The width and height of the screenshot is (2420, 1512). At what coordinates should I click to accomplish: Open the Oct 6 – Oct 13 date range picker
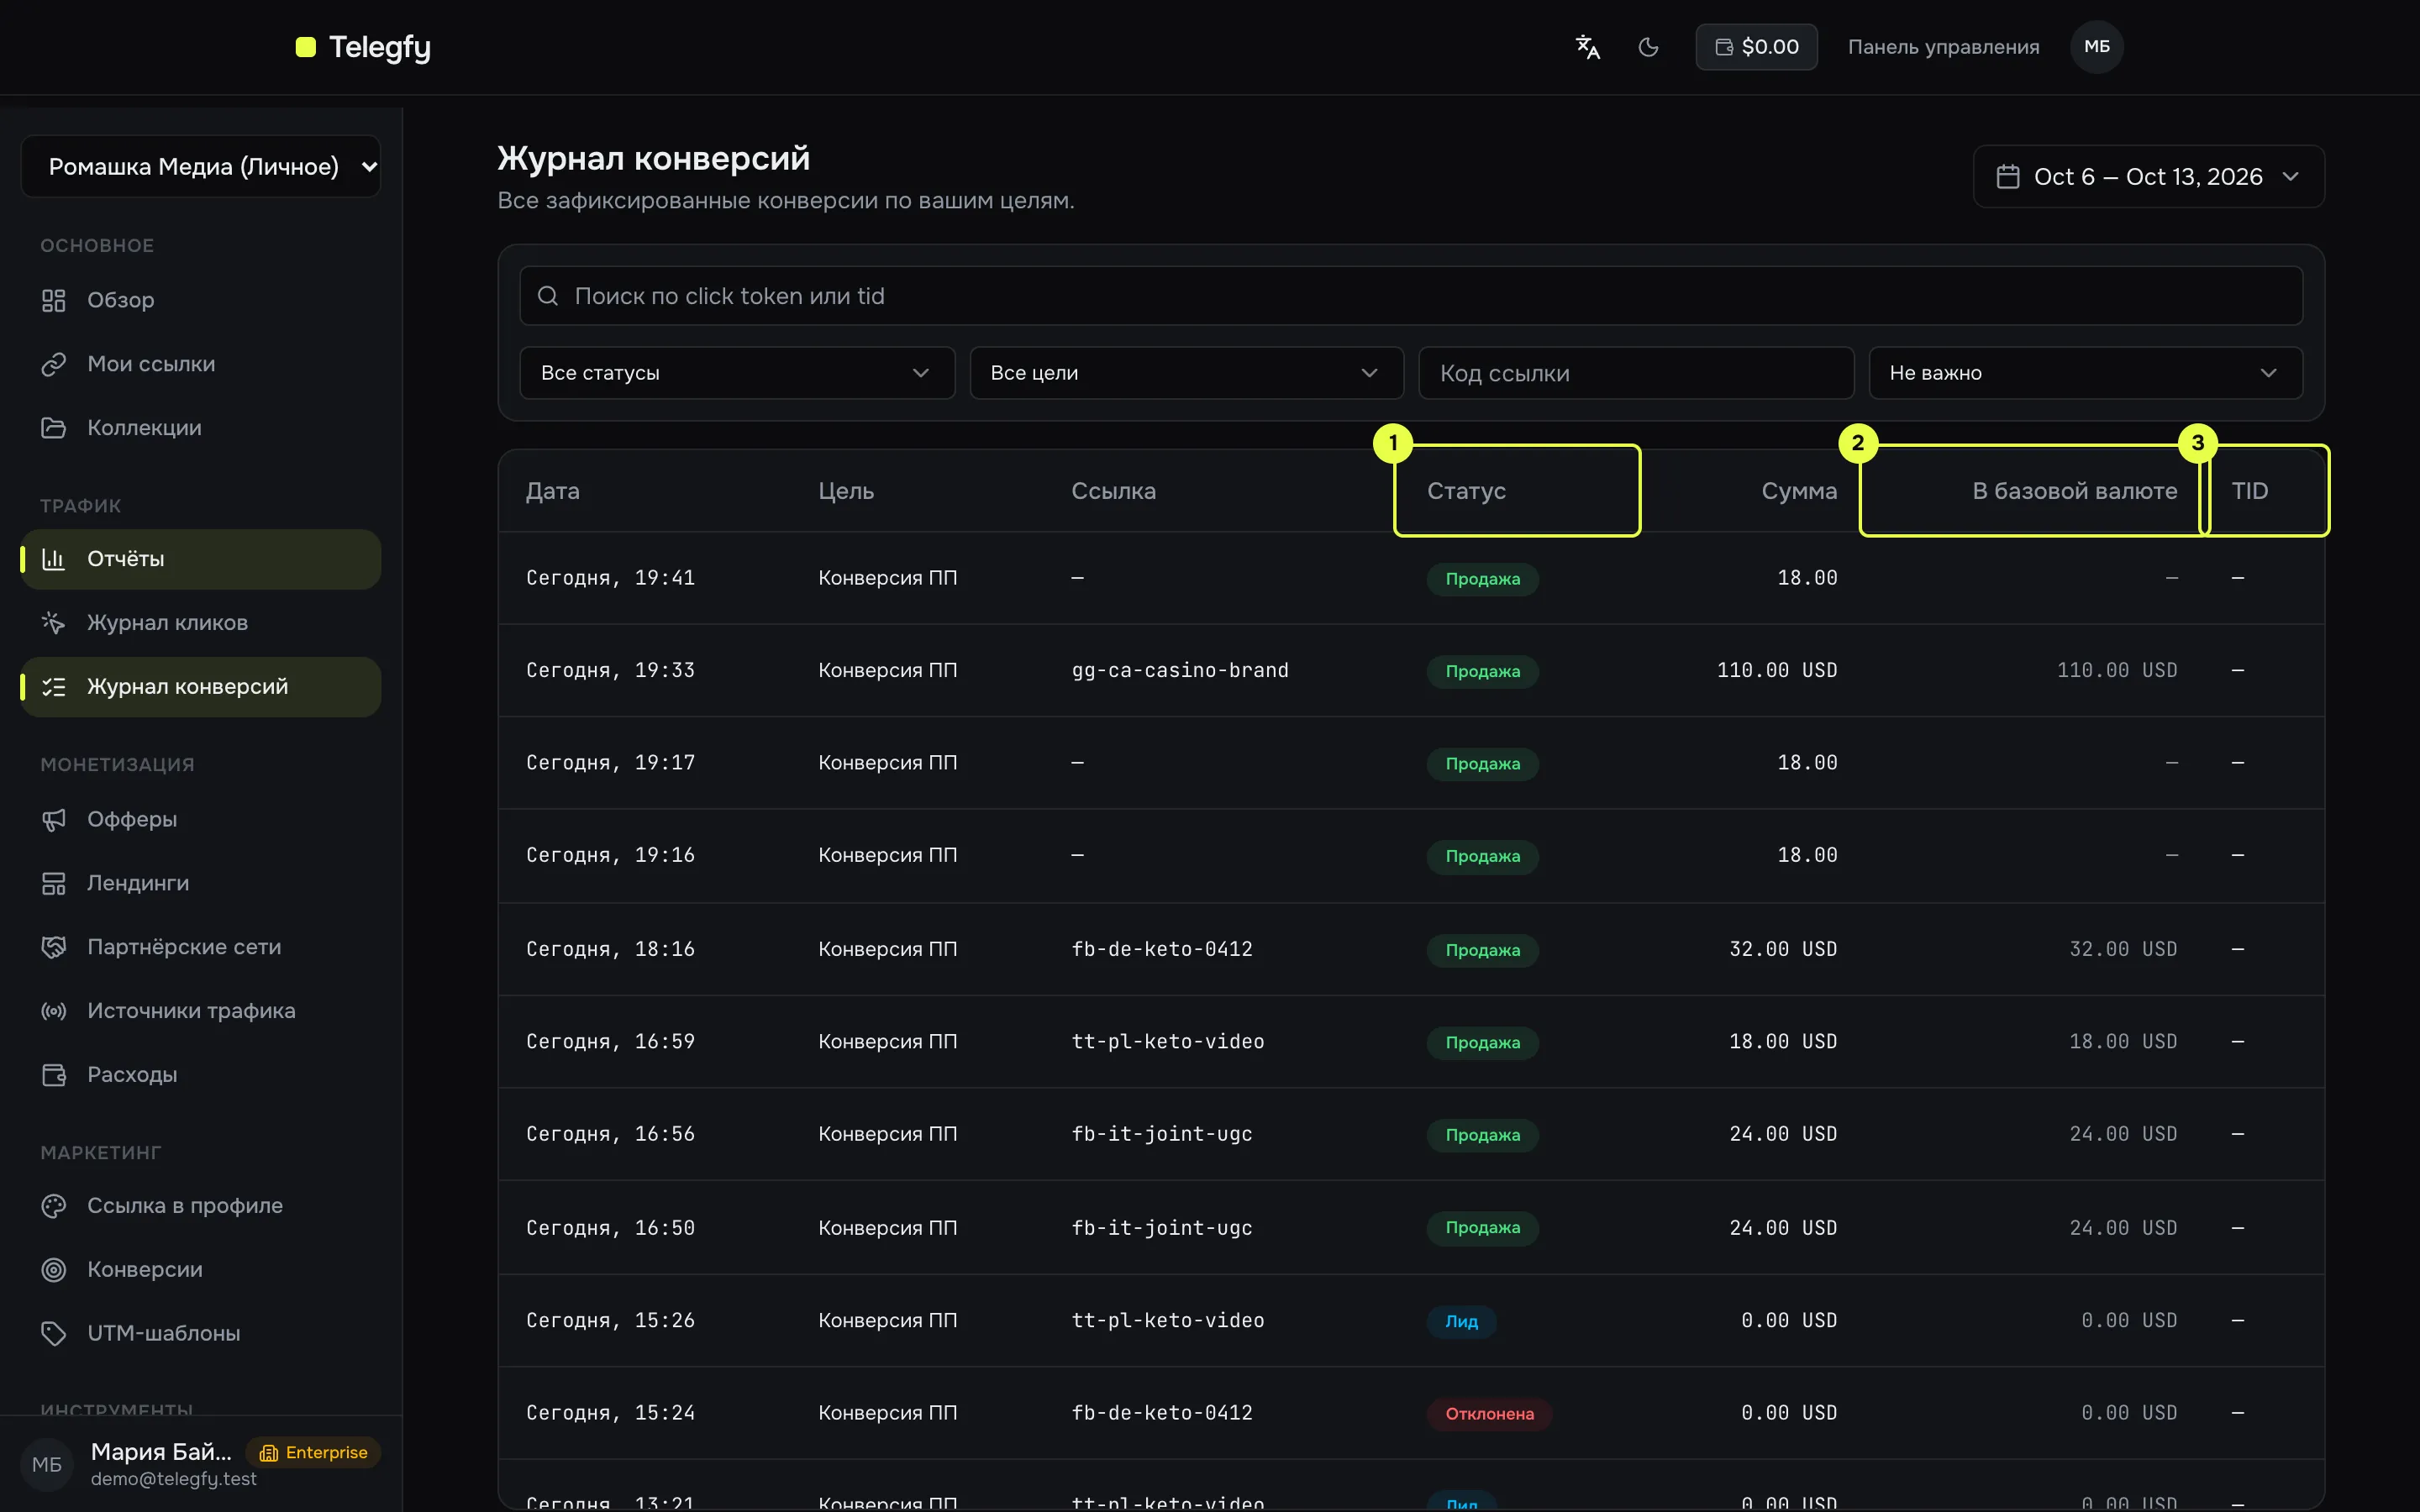pos(2148,177)
